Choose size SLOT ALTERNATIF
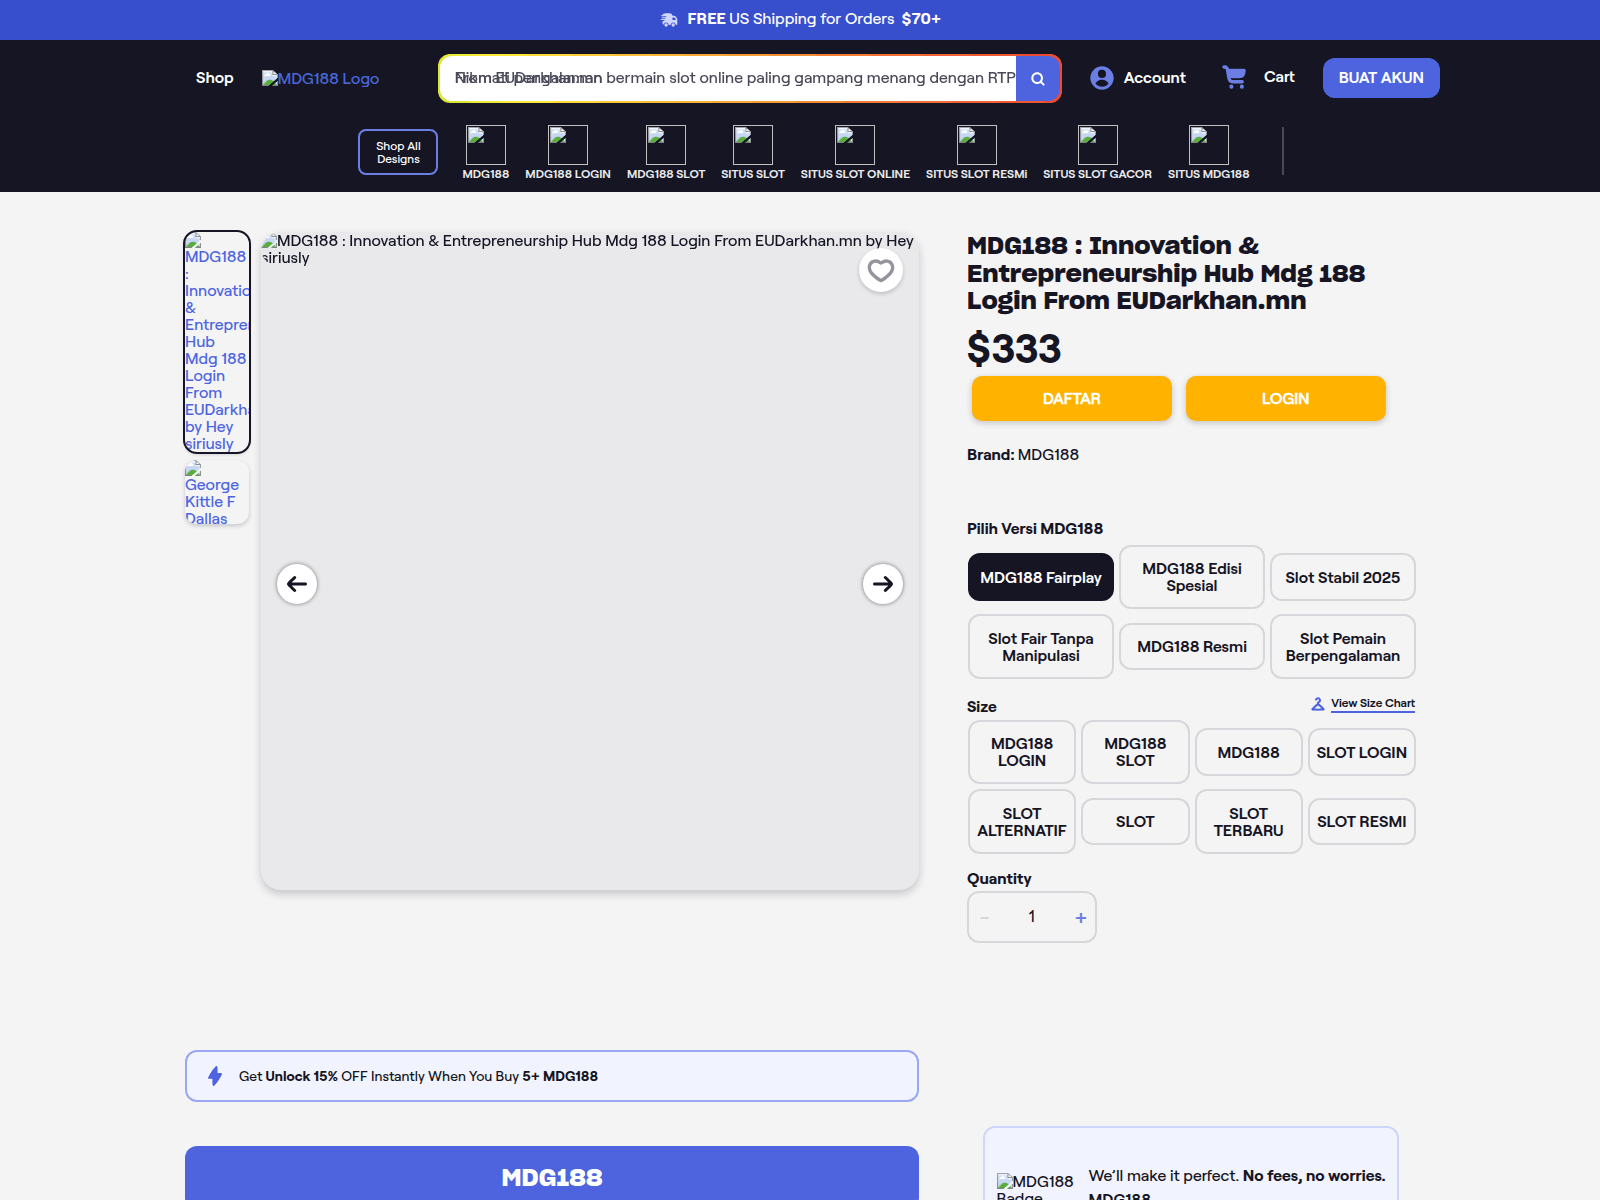This screenshot has height=1200, width=1600. click(1022, 822)
